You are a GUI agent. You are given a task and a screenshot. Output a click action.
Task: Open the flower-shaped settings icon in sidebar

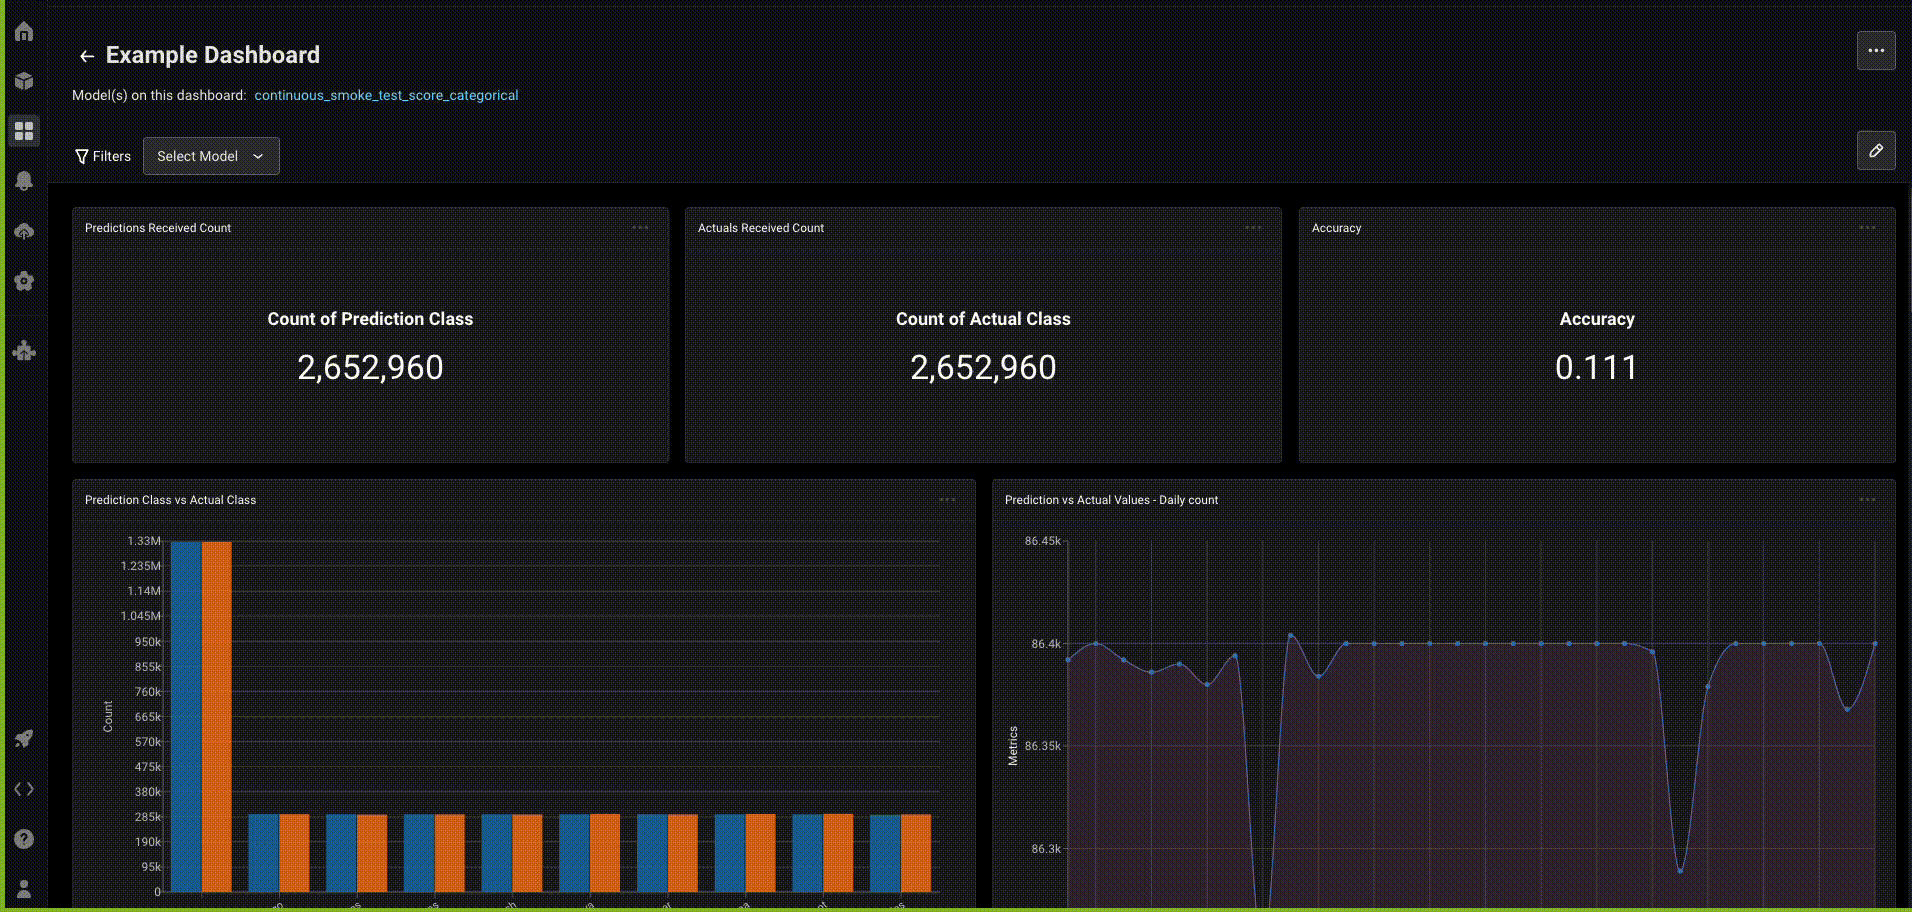tap(24, 281)
